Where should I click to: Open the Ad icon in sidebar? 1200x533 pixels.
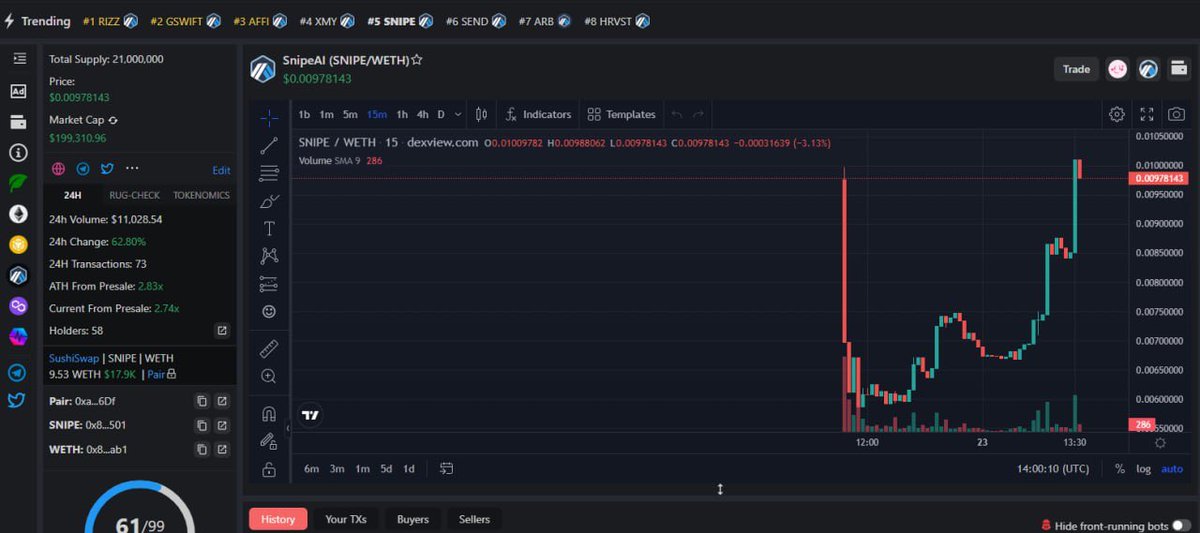pyautogui.click(x=17, y=91)
